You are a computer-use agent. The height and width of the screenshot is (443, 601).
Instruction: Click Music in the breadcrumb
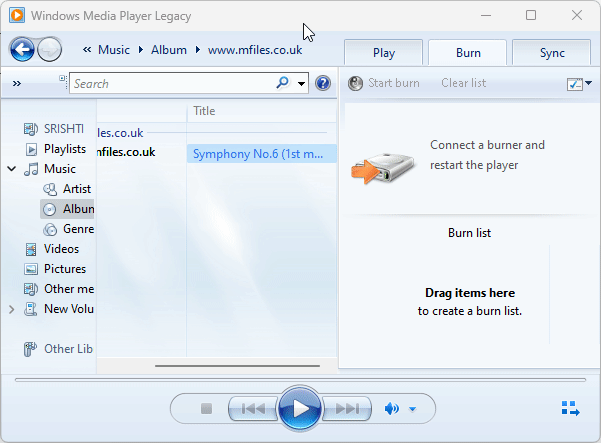pyautogui.click(x=114, y=50)
